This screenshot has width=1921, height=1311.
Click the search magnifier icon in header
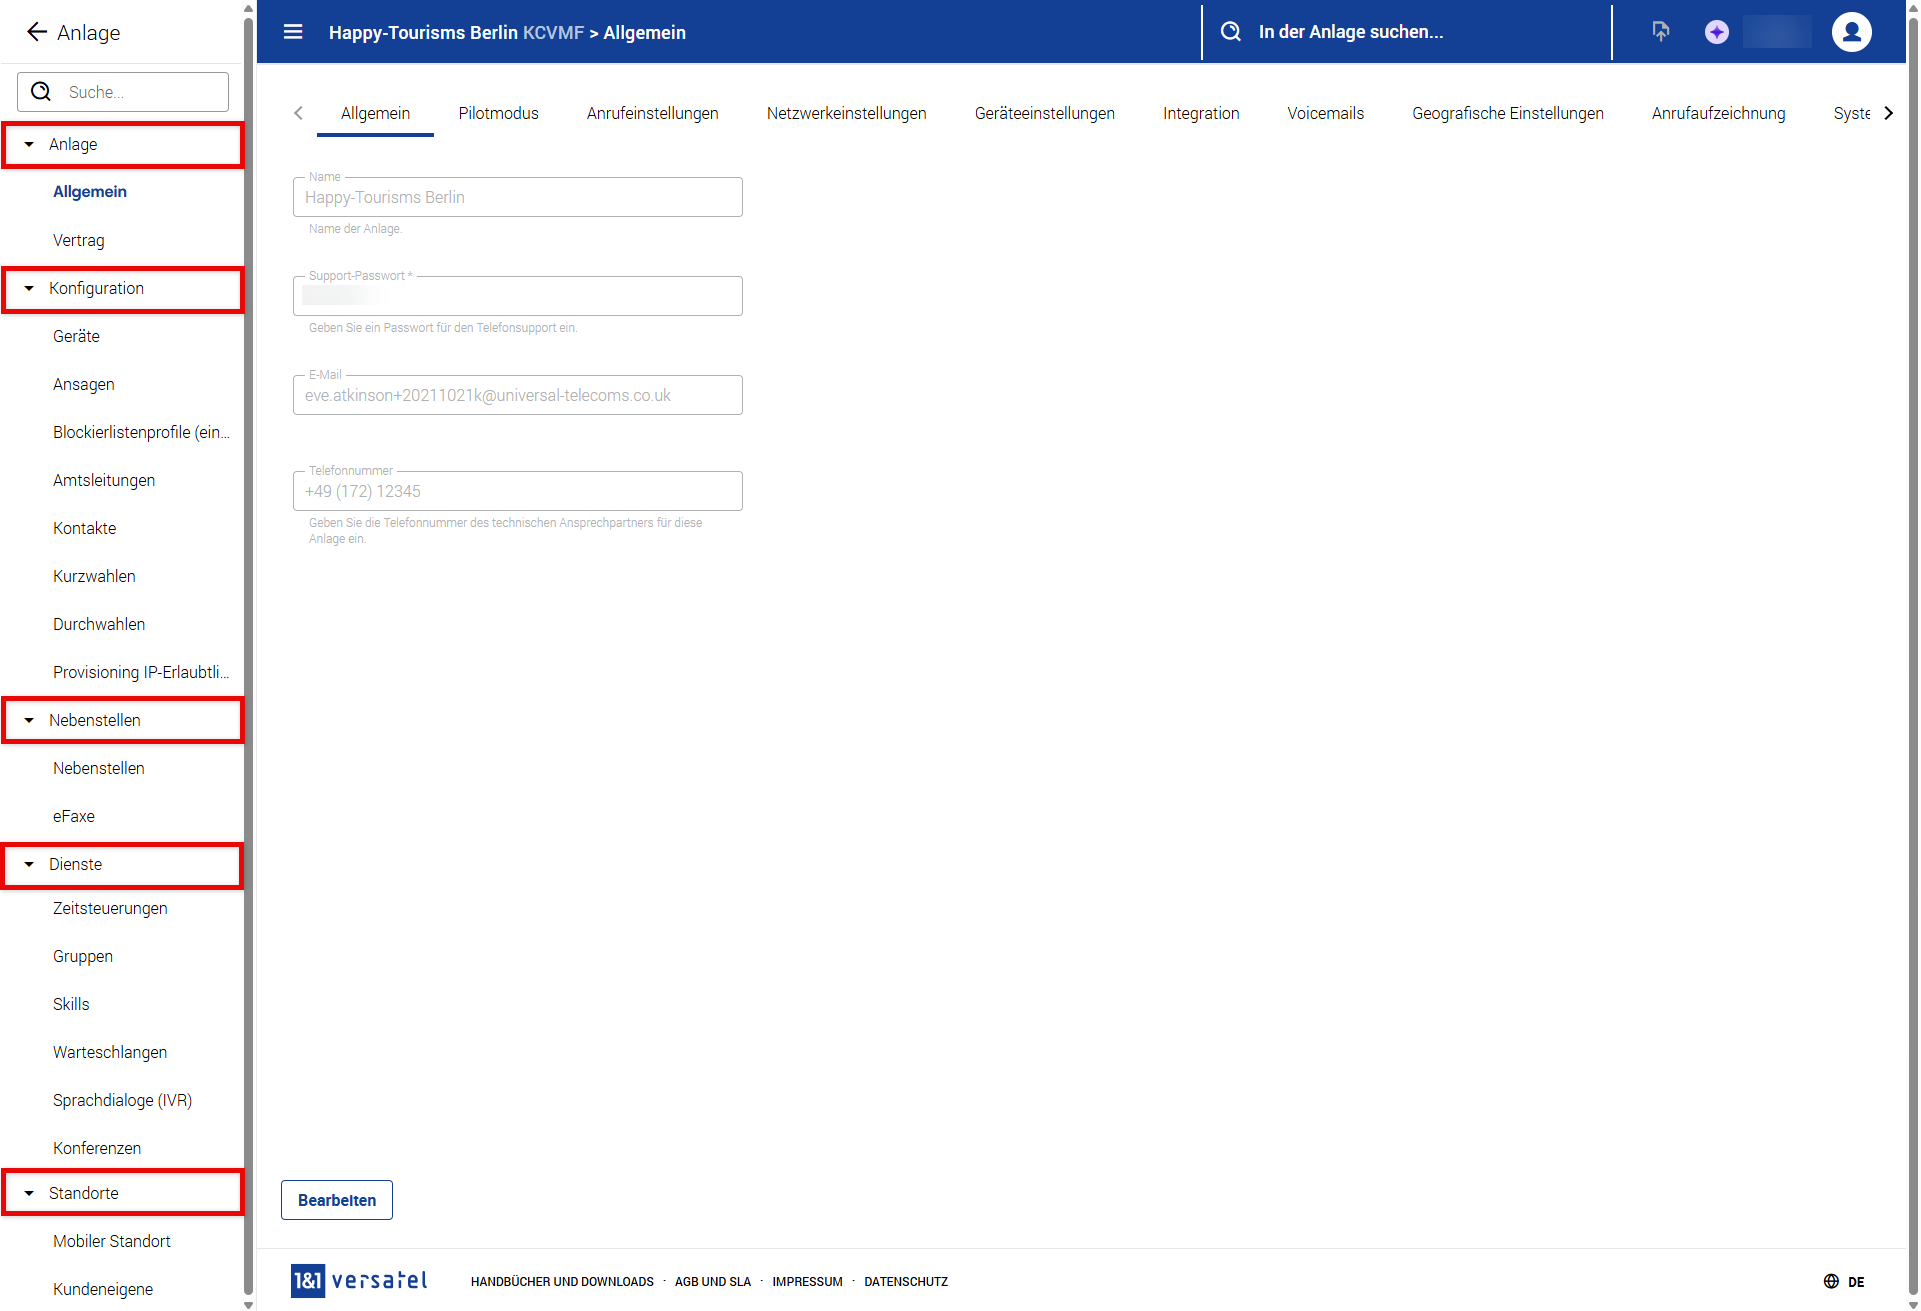coord(1231,32)
